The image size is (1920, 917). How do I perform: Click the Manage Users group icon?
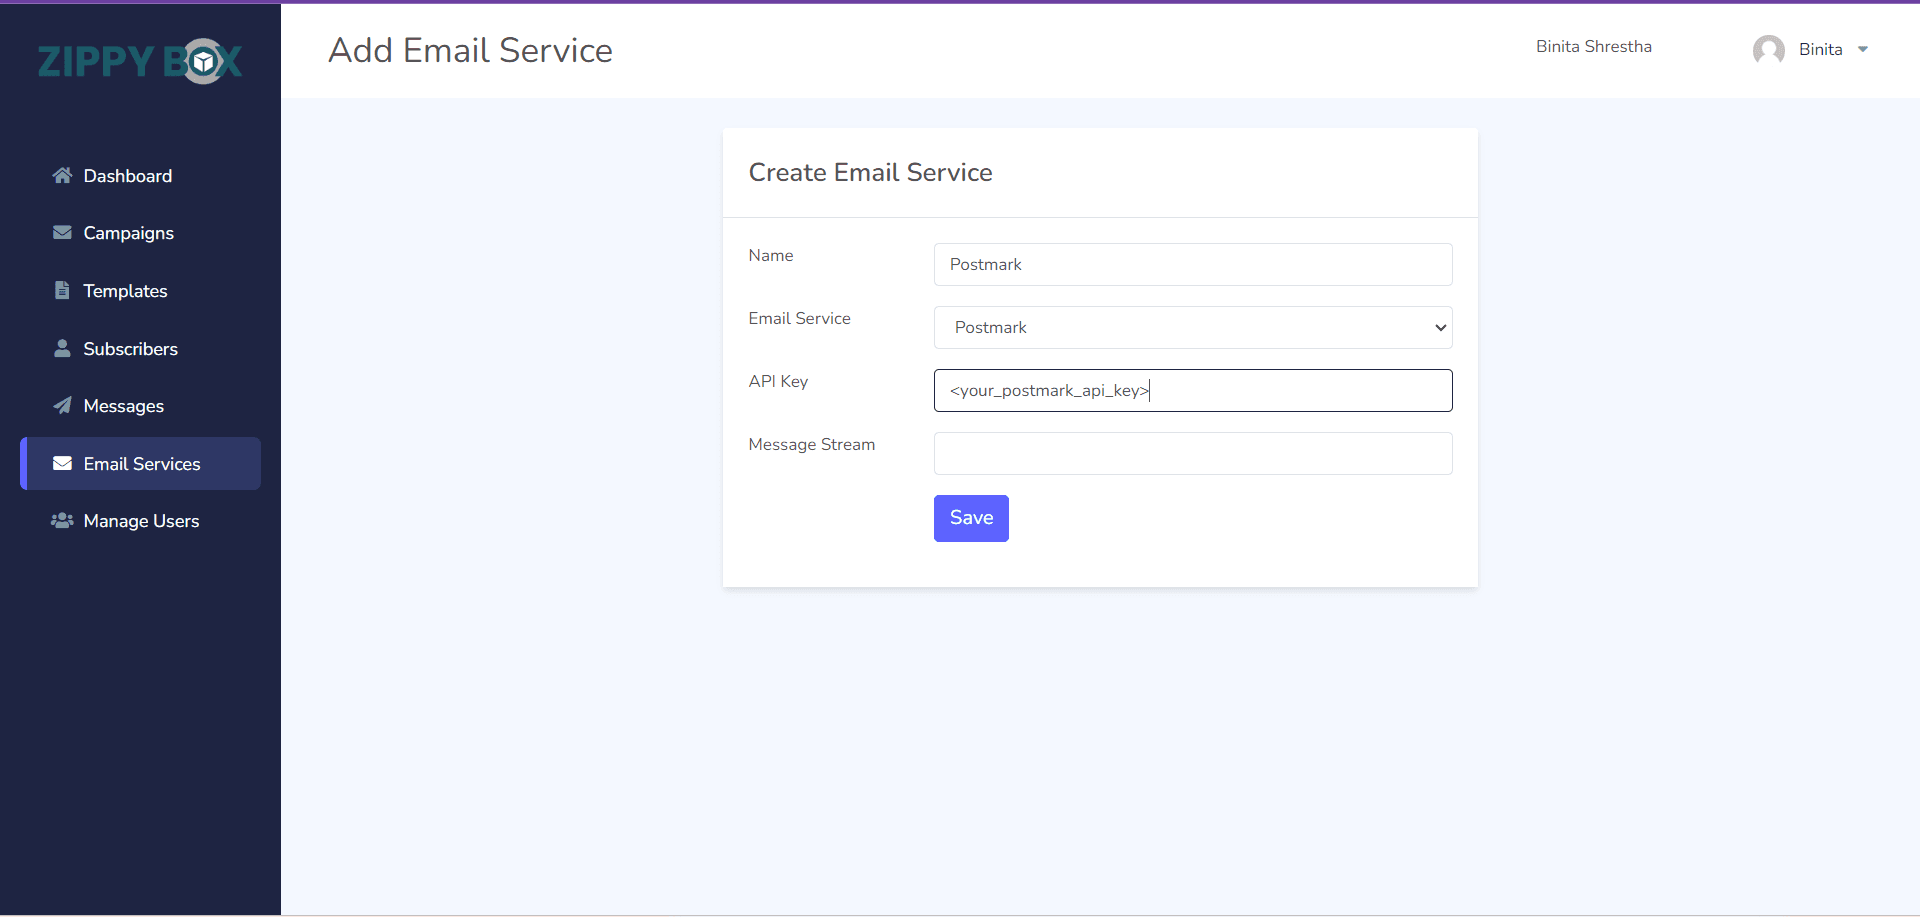62,520
